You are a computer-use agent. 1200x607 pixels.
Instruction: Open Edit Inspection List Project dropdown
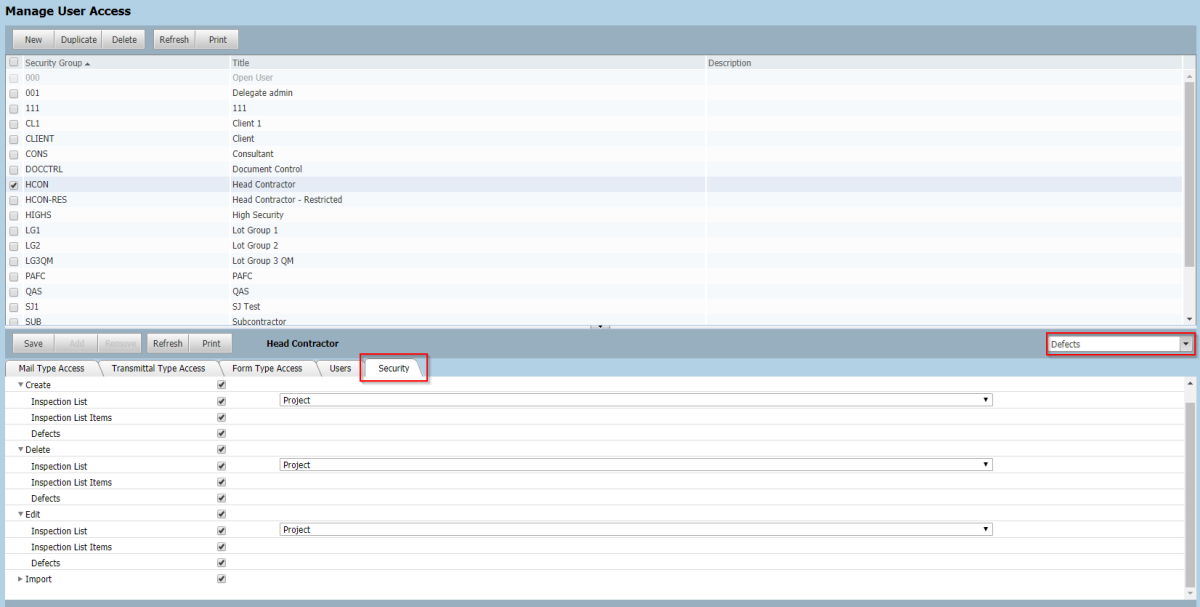(636, 530)
